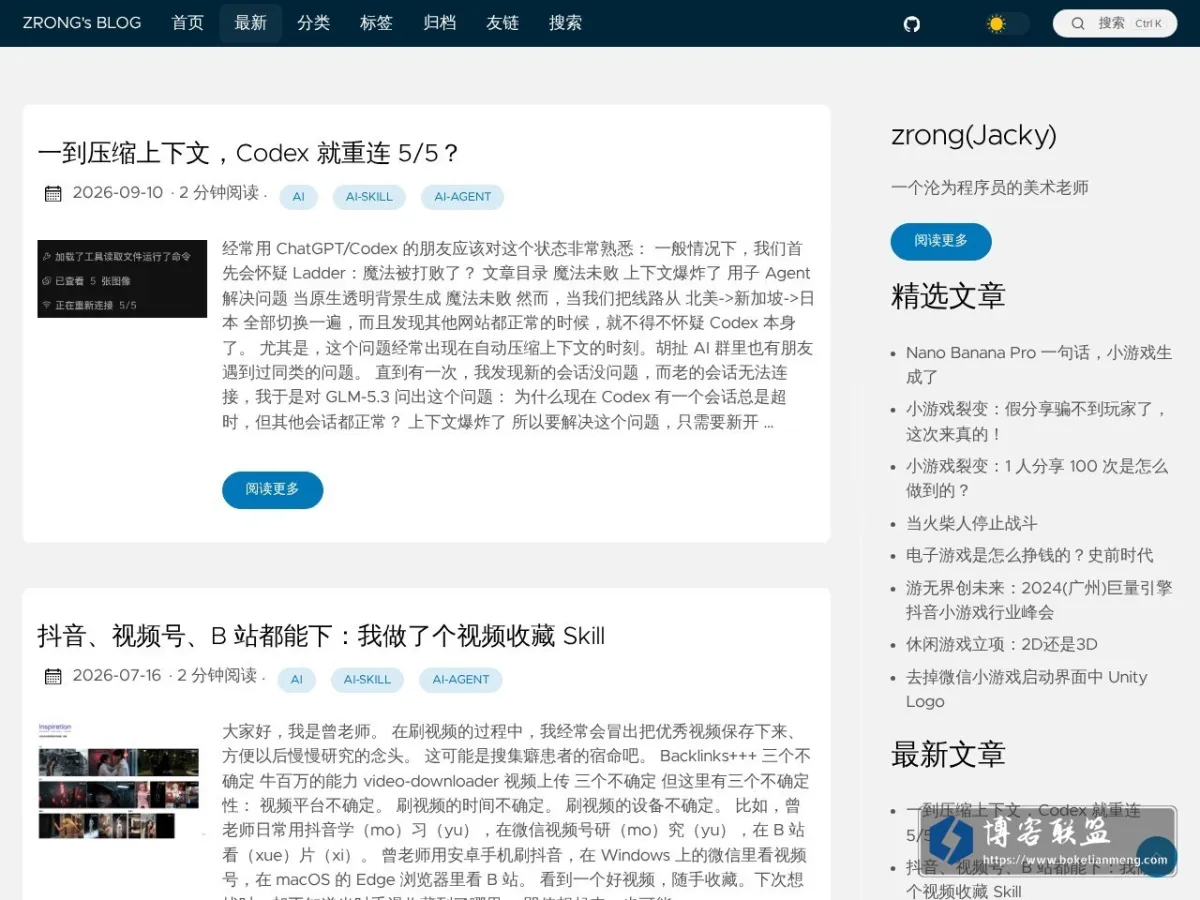Click AI tag on video Skill article
Screen dimensions: 1200x900
[x=296, y=680]
